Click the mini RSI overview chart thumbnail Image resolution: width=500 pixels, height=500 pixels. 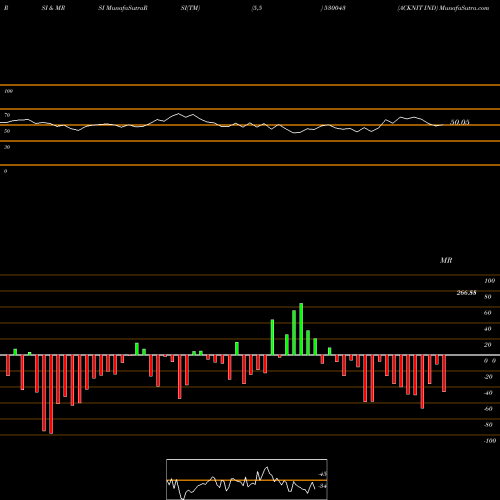247,479
